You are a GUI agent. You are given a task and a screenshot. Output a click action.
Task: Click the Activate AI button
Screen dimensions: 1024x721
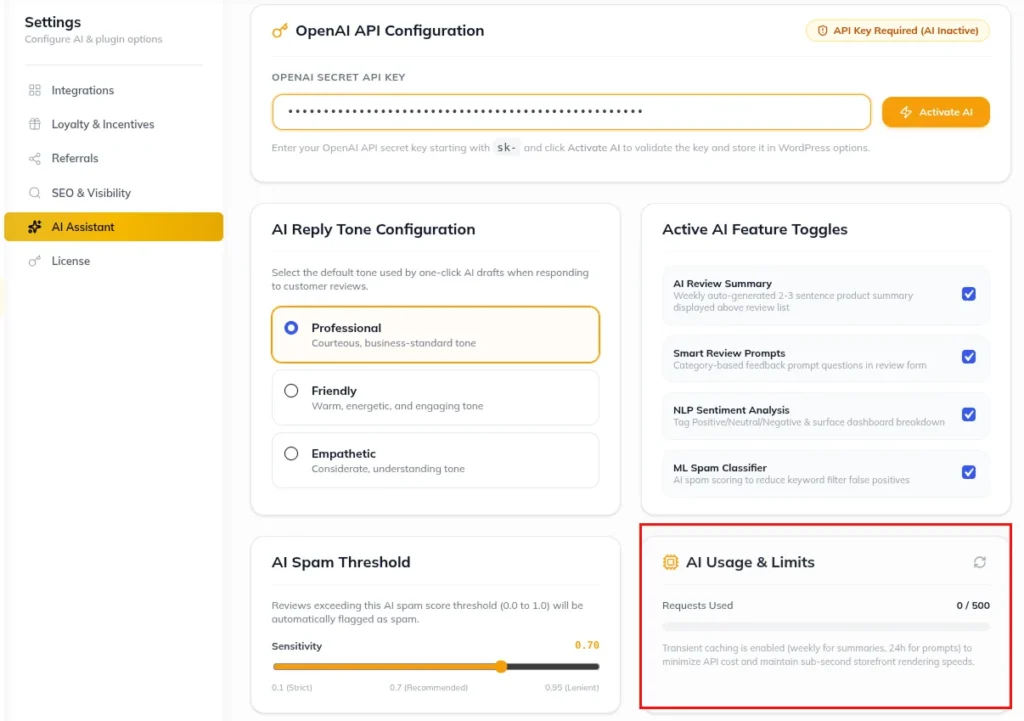click(x=935, y=112)
